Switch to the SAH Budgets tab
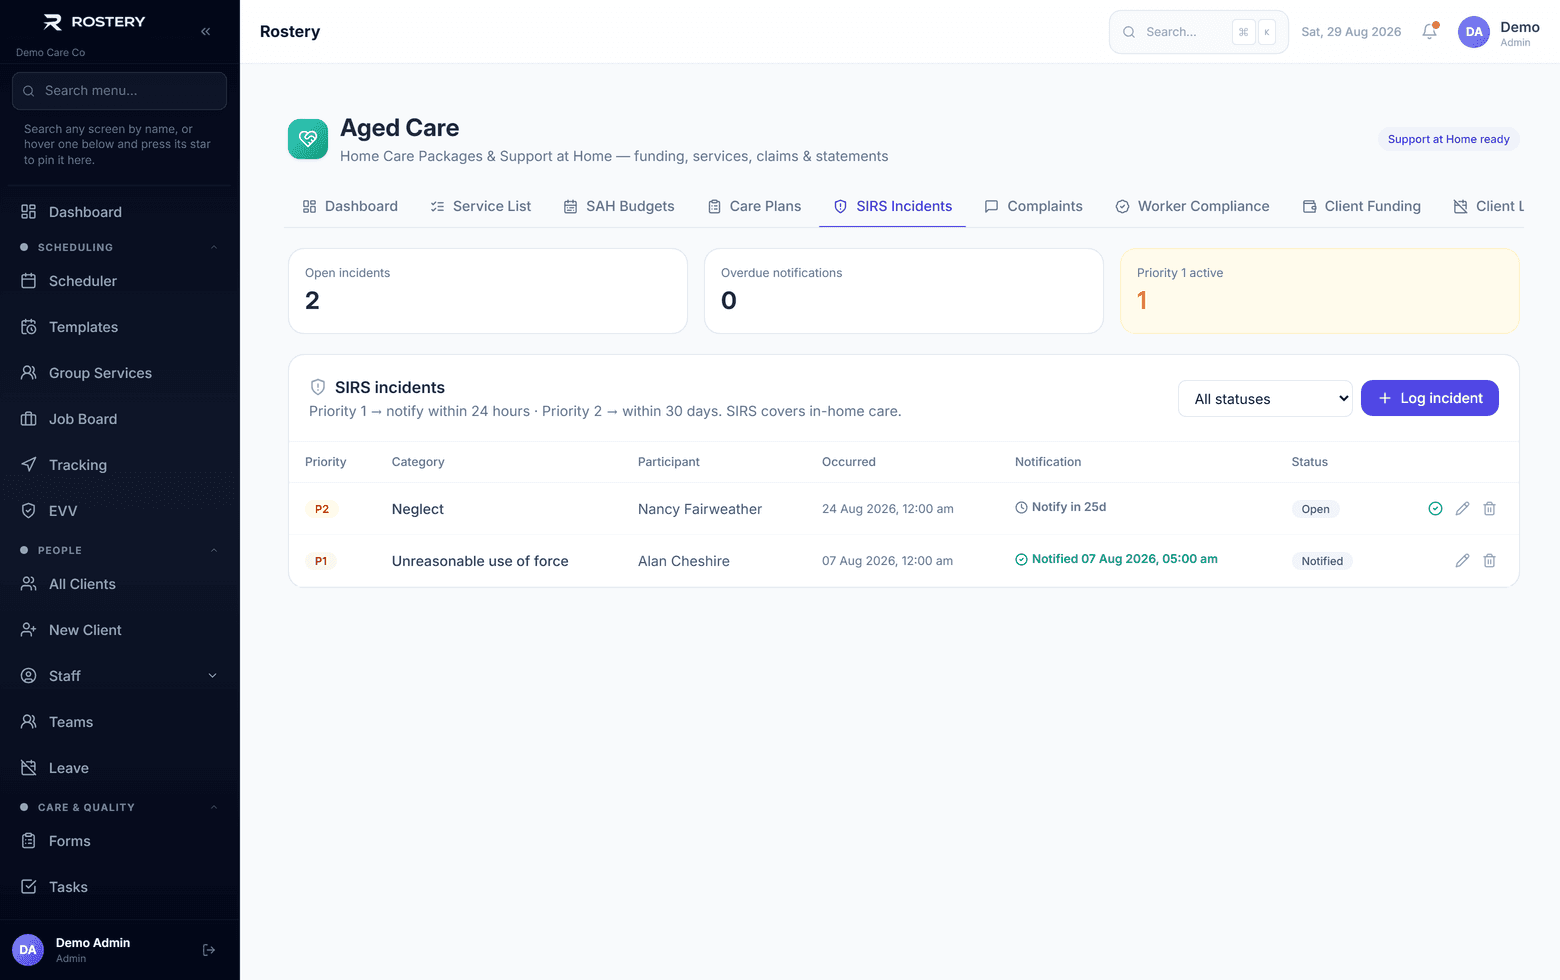The width and height of the screenshot is (1560, 980). (619, 206)
